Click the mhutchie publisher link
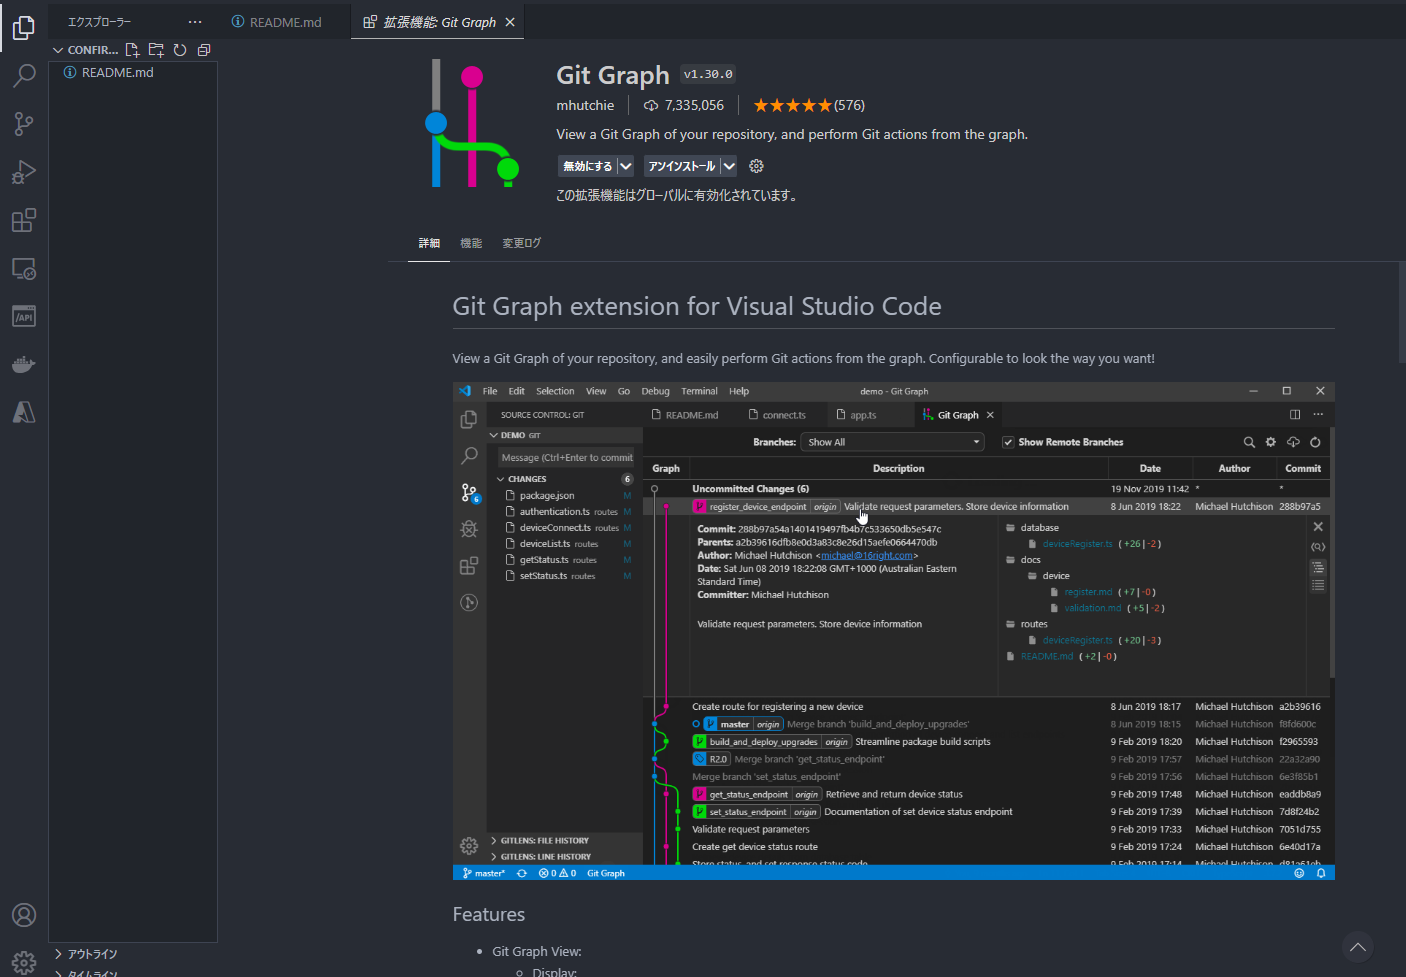 point(585,104)
